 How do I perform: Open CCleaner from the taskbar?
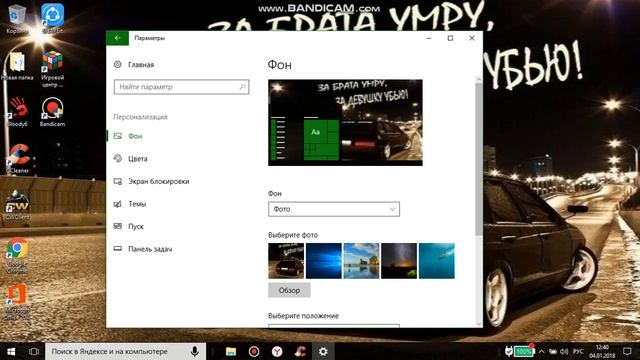pyautogui.click(x=300, y=351)
